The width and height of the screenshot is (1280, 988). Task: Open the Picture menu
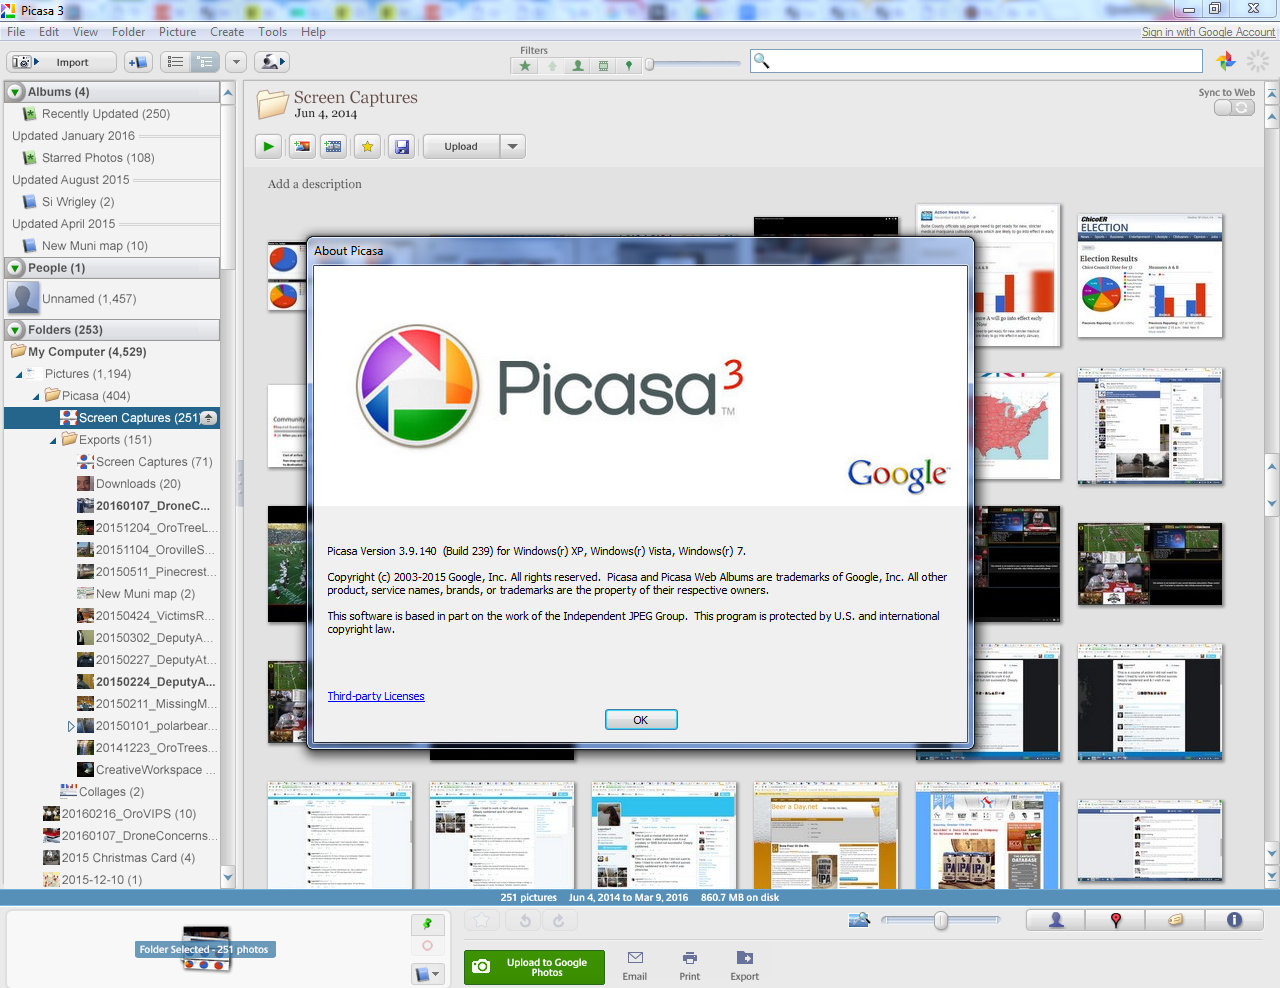coord(178,32)
